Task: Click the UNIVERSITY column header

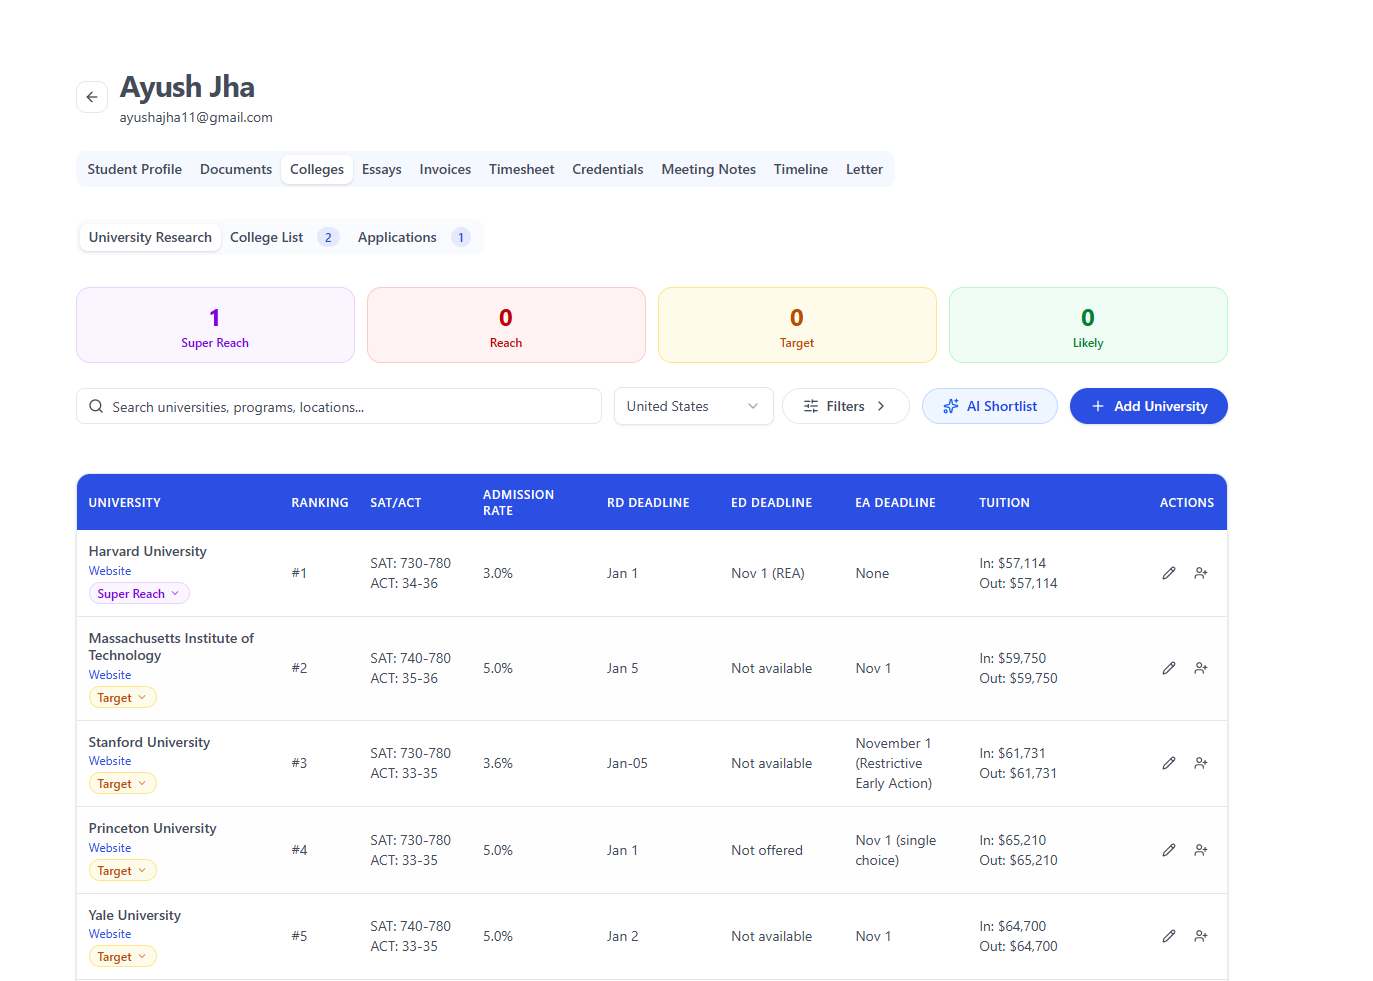Action: [125, 503]
